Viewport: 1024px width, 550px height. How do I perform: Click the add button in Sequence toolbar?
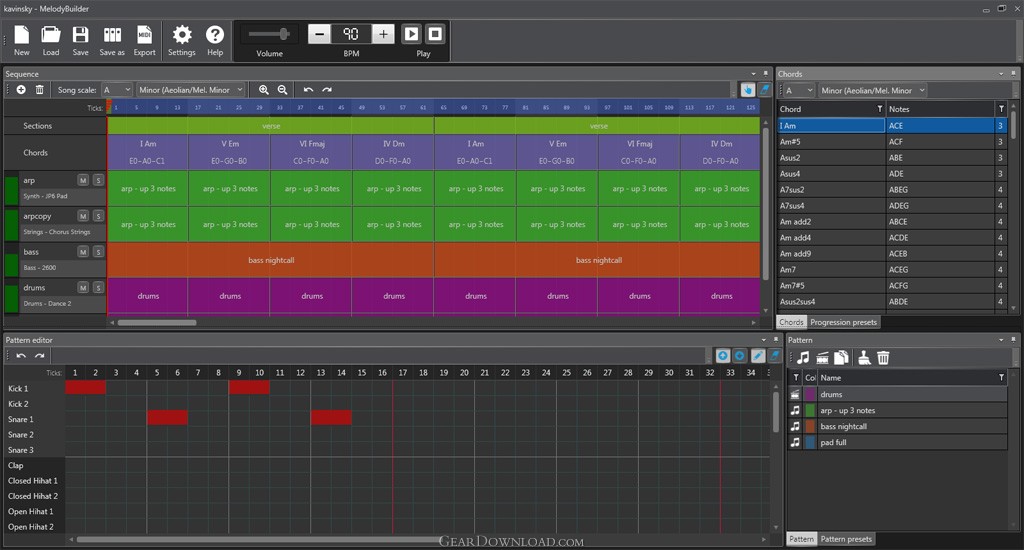pyautogui.click(x=21, y=90)
